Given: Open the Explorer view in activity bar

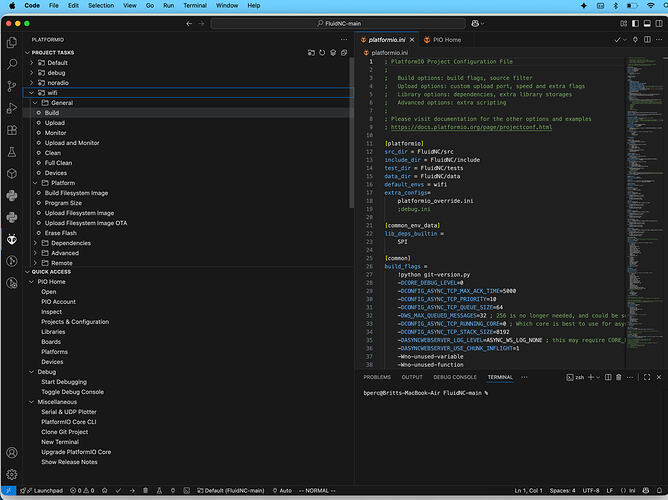Looking at the screenshot, I should pyautogui.click(x=12, y=42).
